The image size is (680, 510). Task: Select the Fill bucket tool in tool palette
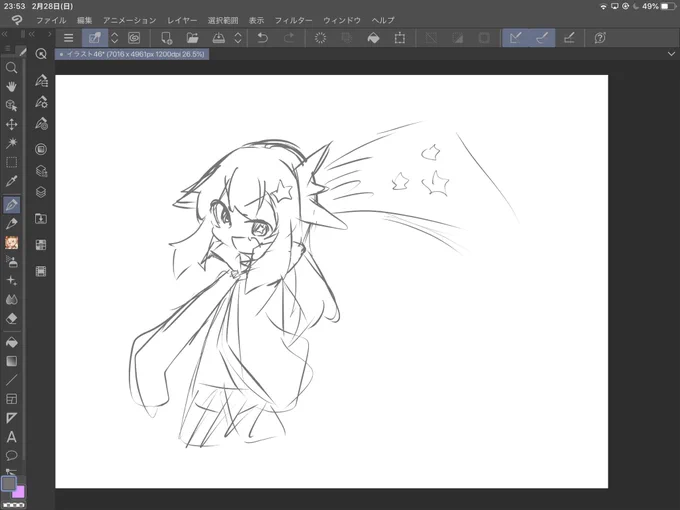tap(11, 343)
